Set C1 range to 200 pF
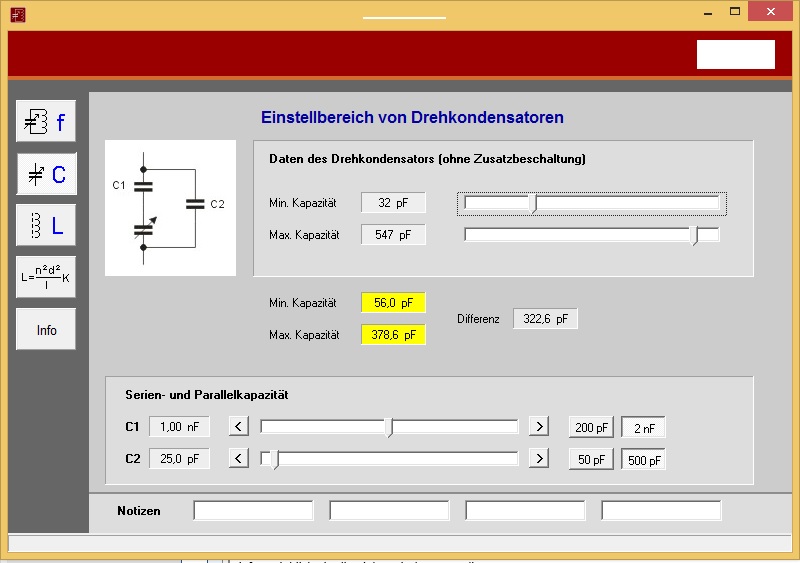The height and width of the screenshot is (563, 800). pos(590,428)
